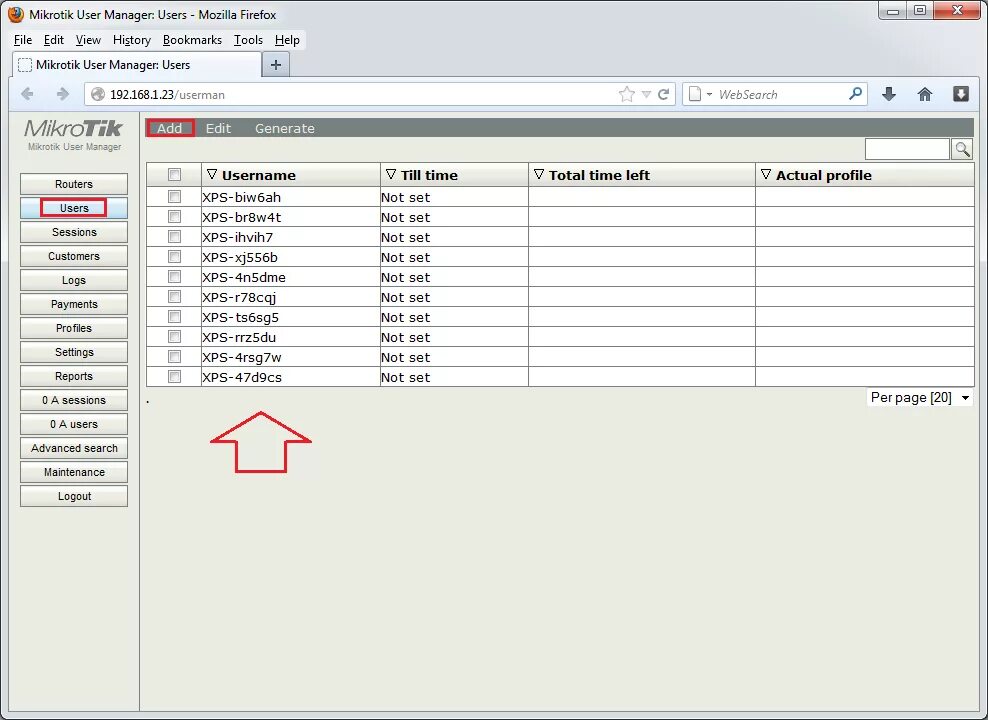Screen dimensions: 988x720
Task: Check the box for XPS-r78cqj
Action: [x=175, y=297]
